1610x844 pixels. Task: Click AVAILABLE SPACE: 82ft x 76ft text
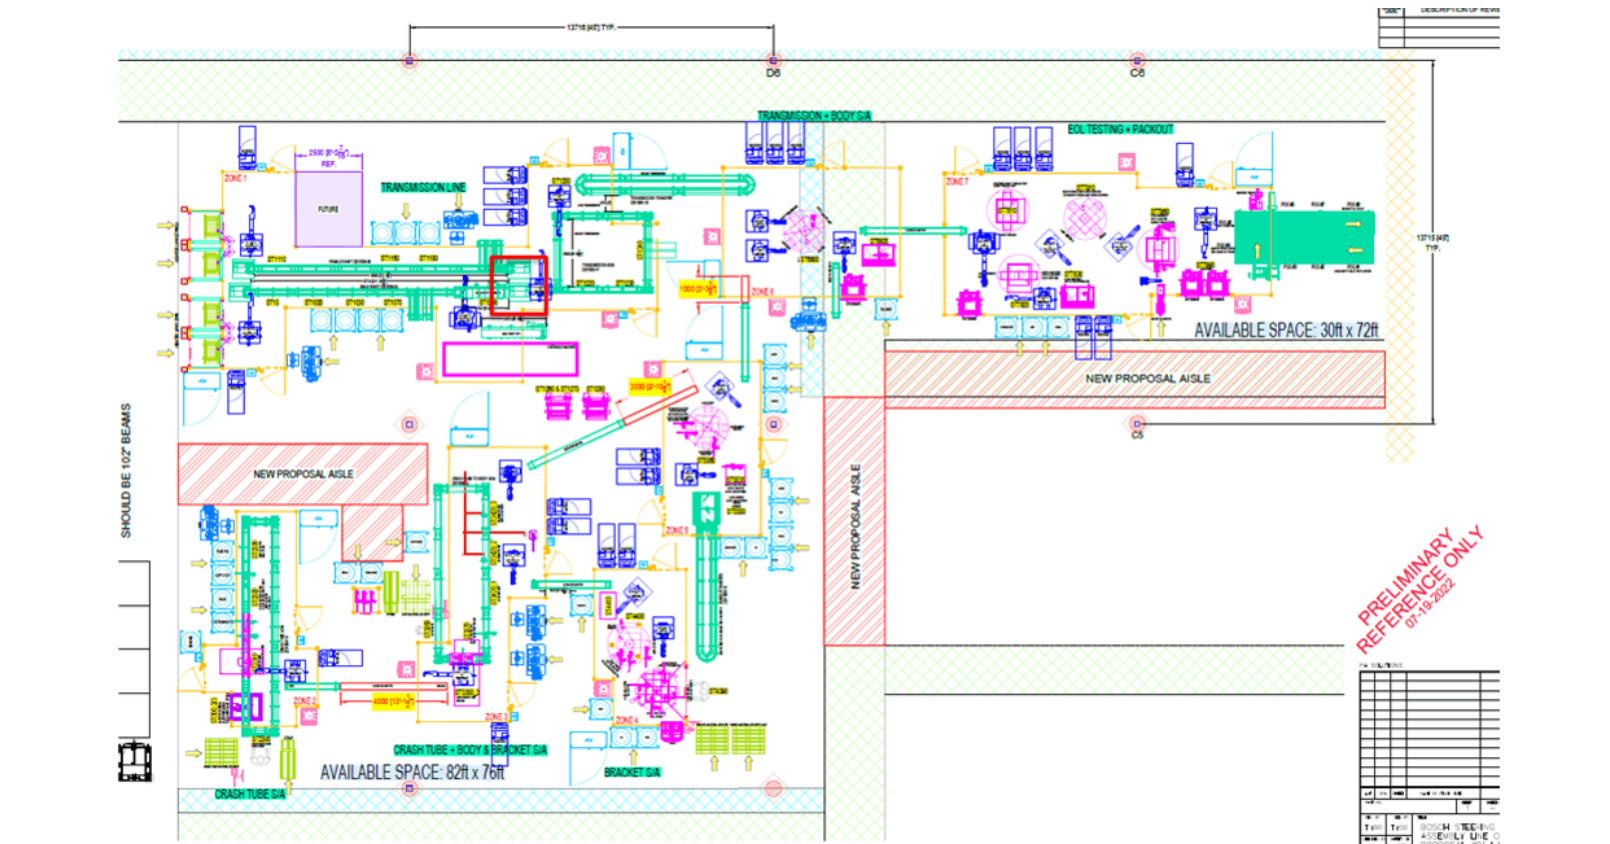412,772
